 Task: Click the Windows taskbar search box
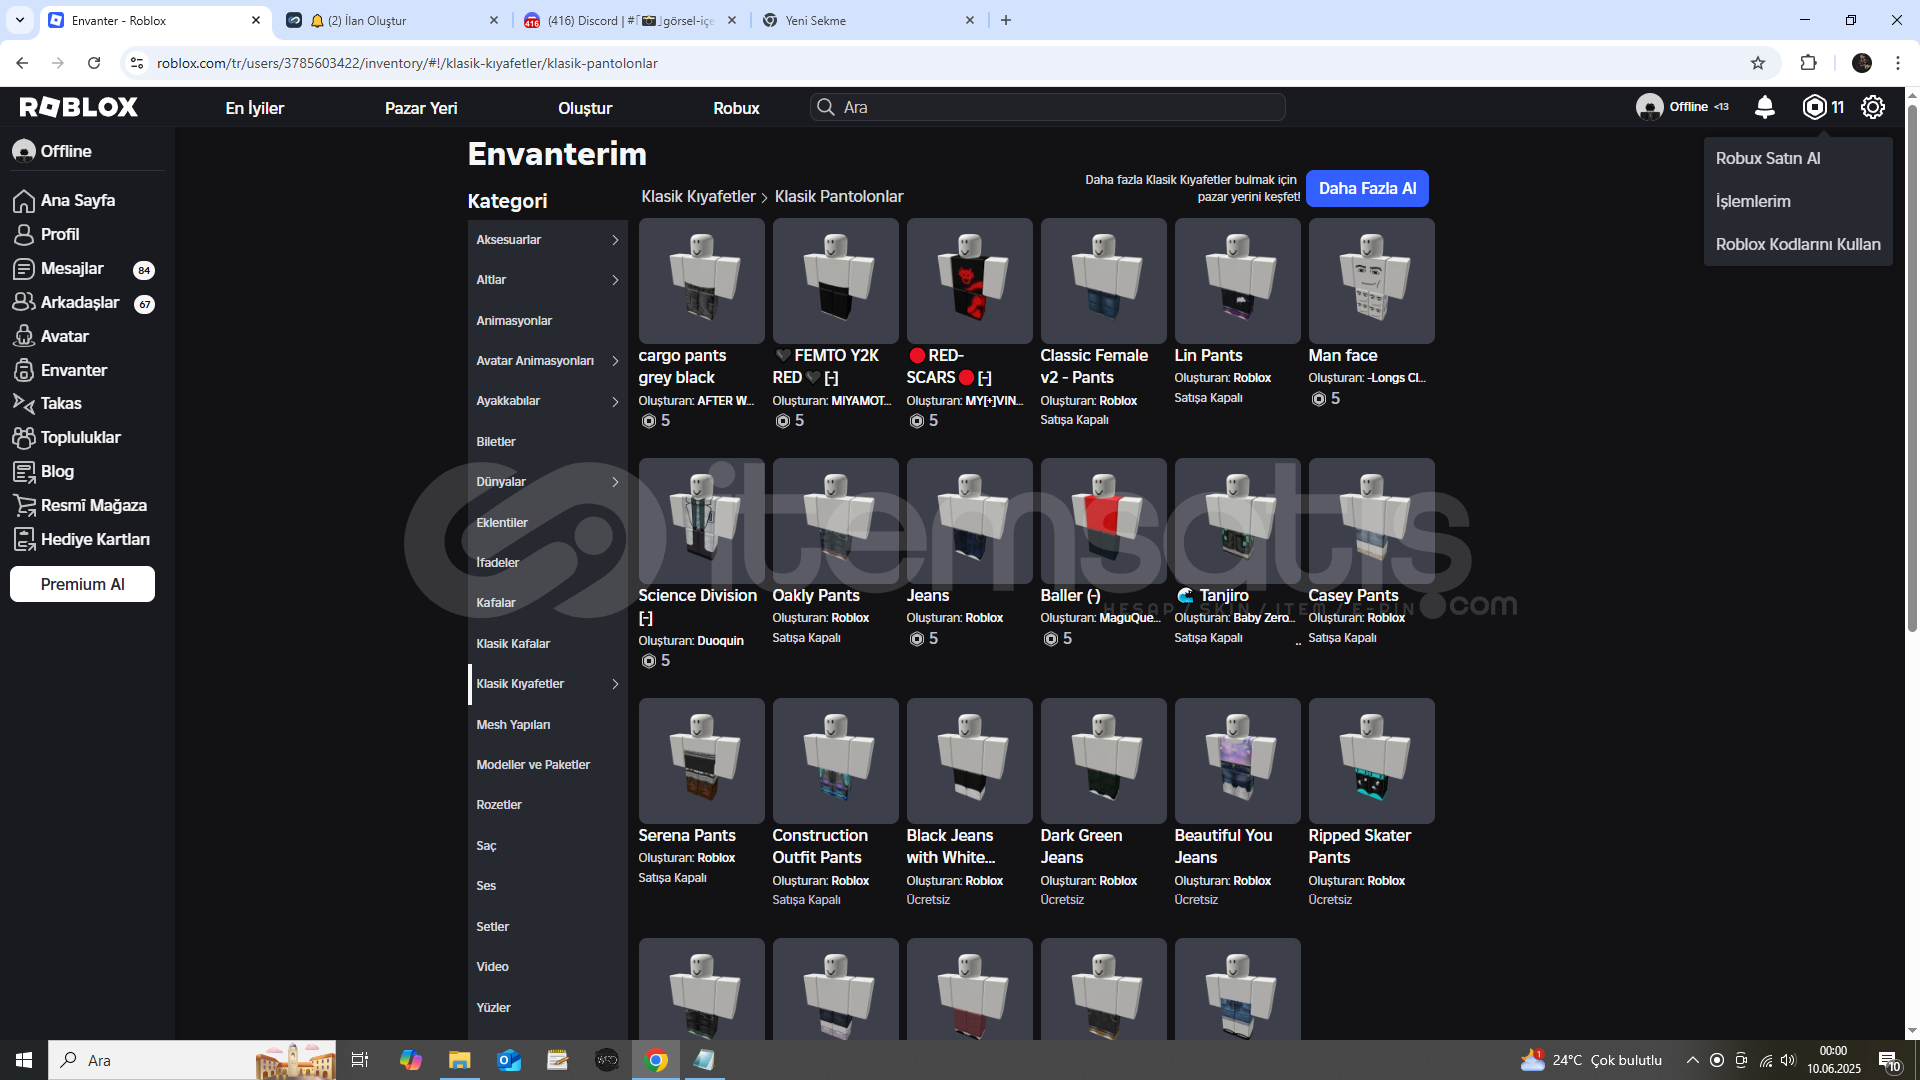pos(192,1060)
